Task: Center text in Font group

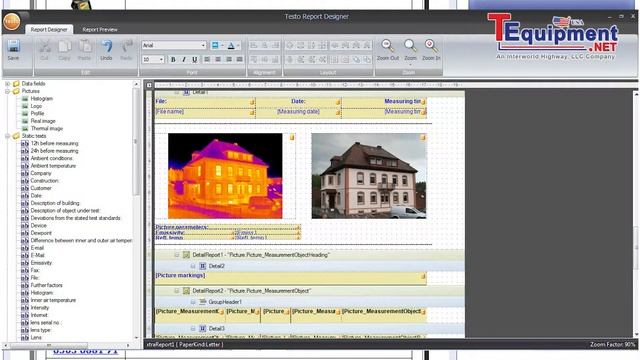Action: click(218, 60)
